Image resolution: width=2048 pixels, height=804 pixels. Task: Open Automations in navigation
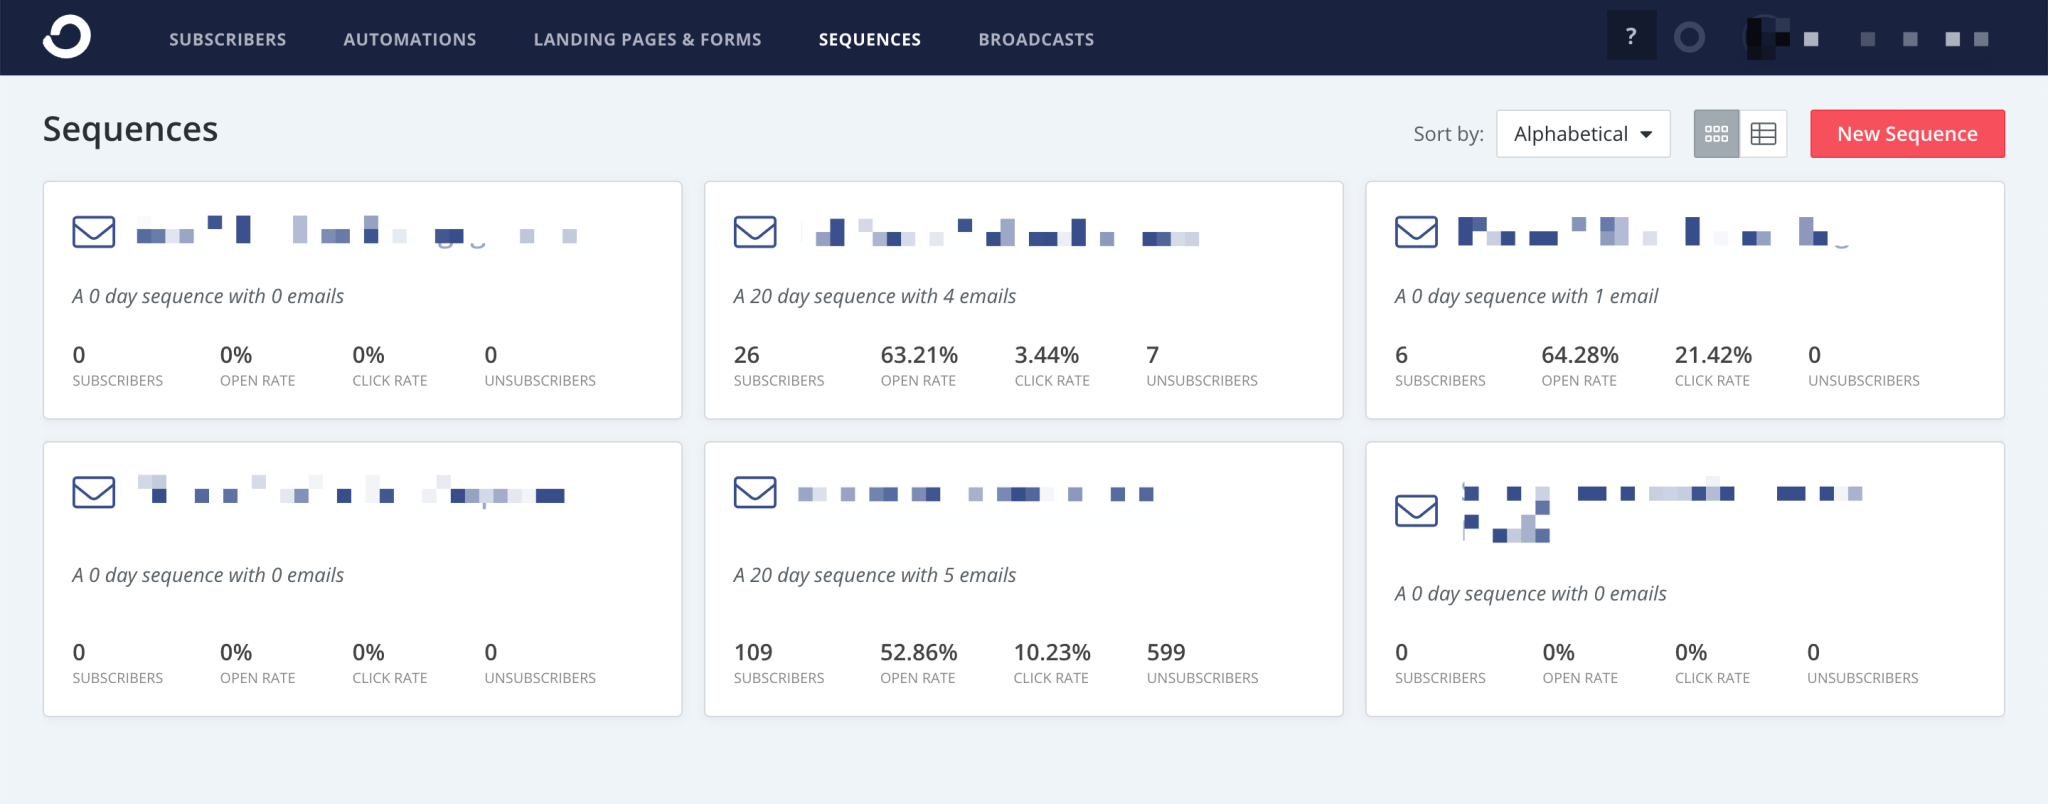click(410, 39)
